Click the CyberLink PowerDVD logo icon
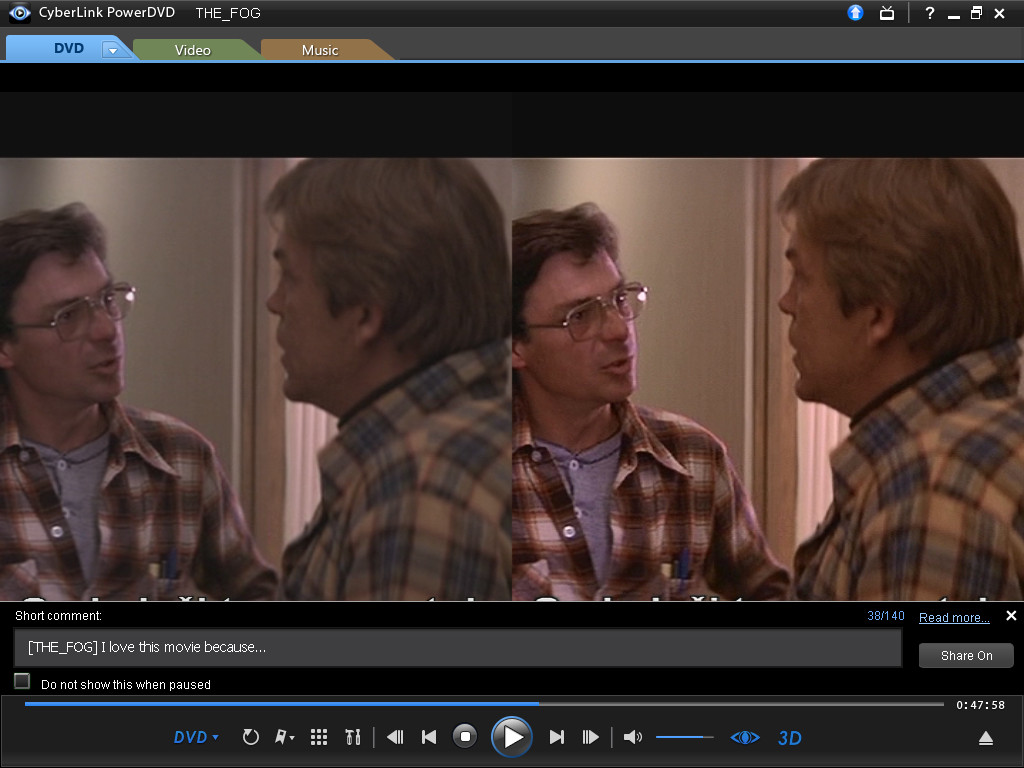 (x=20, y=12)
